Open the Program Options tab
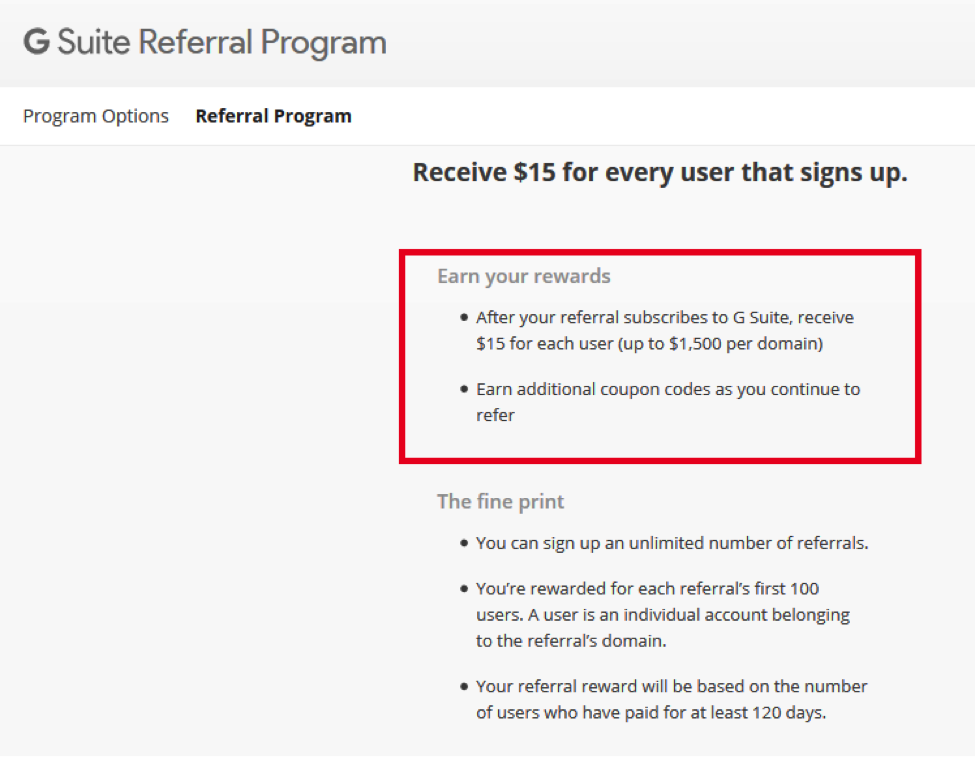 96,116
